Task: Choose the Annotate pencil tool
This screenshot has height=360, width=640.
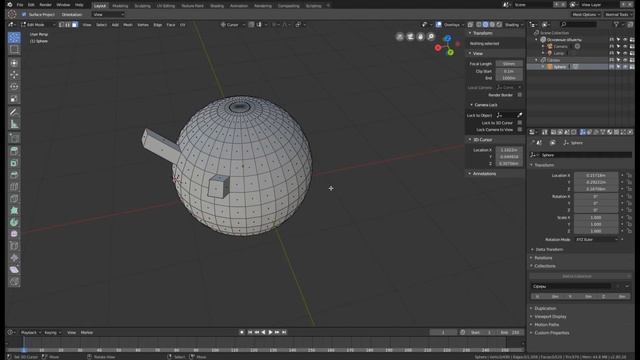Action: tap(14, 112)
